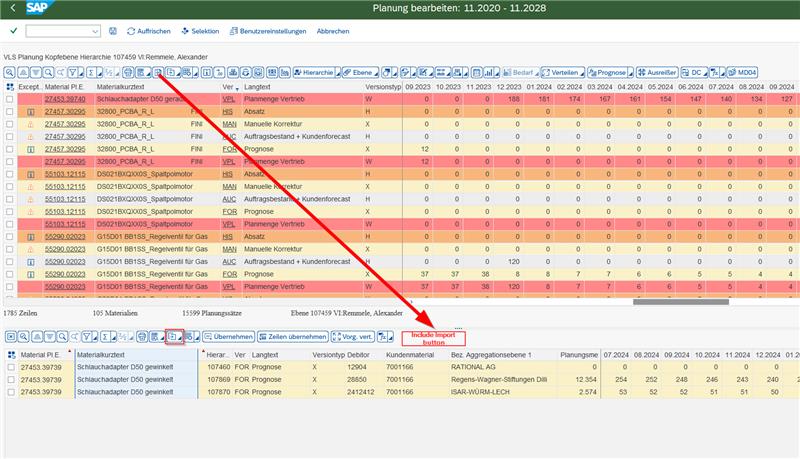Image resolution: width=800 pixels, height=459 pixels.
Task: Click the sum (Σ) icon in upper grid toolbar
Action: point(92,73)
